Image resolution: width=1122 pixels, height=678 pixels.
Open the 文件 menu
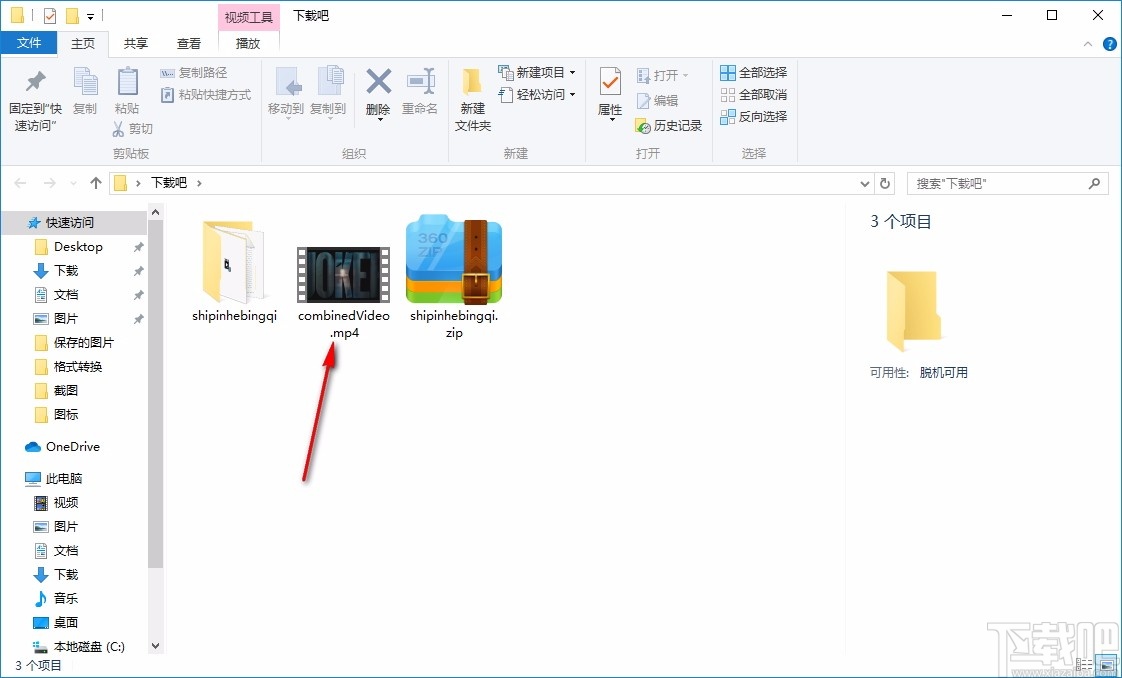point(30,43)
